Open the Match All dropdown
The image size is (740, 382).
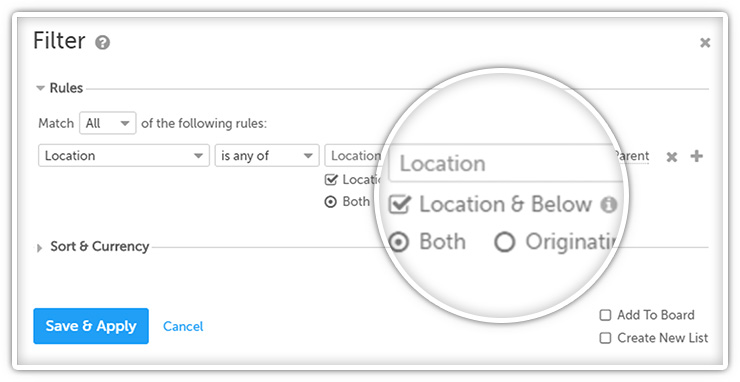pyautogui.click(x=108, y=123)
